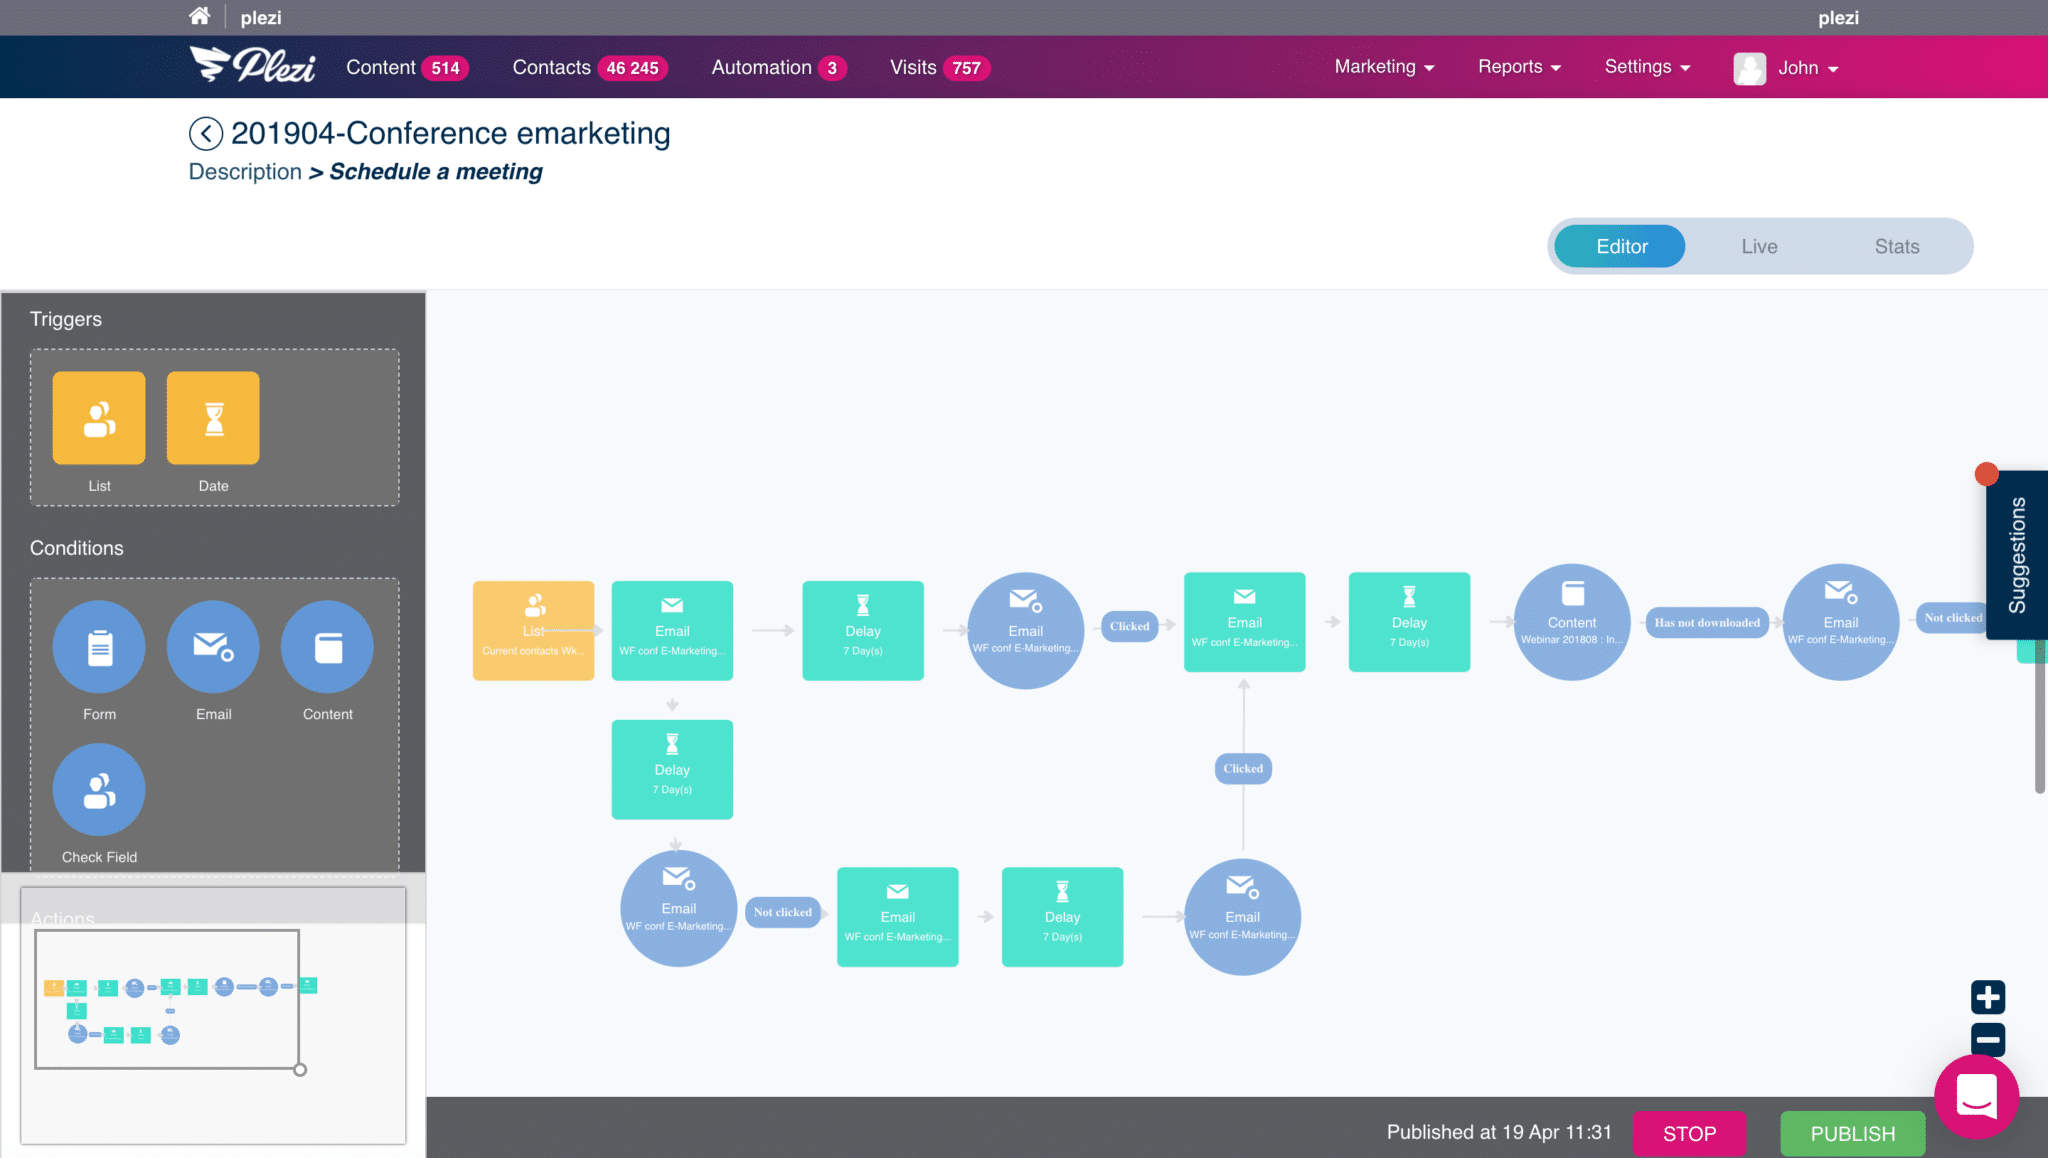Image resolution: width=2048 pixels, height=1158 pixels.
Task: Open the Content tab
Action: coord(406,67)
